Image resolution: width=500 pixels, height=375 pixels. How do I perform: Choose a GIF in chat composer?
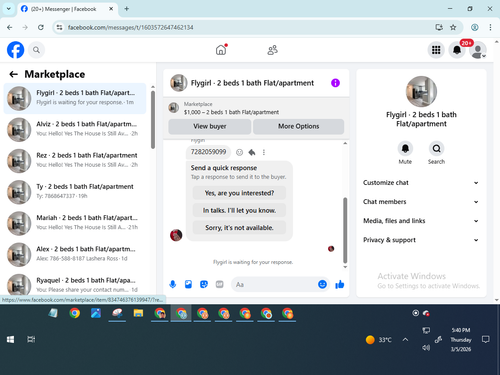click(219, 284)
